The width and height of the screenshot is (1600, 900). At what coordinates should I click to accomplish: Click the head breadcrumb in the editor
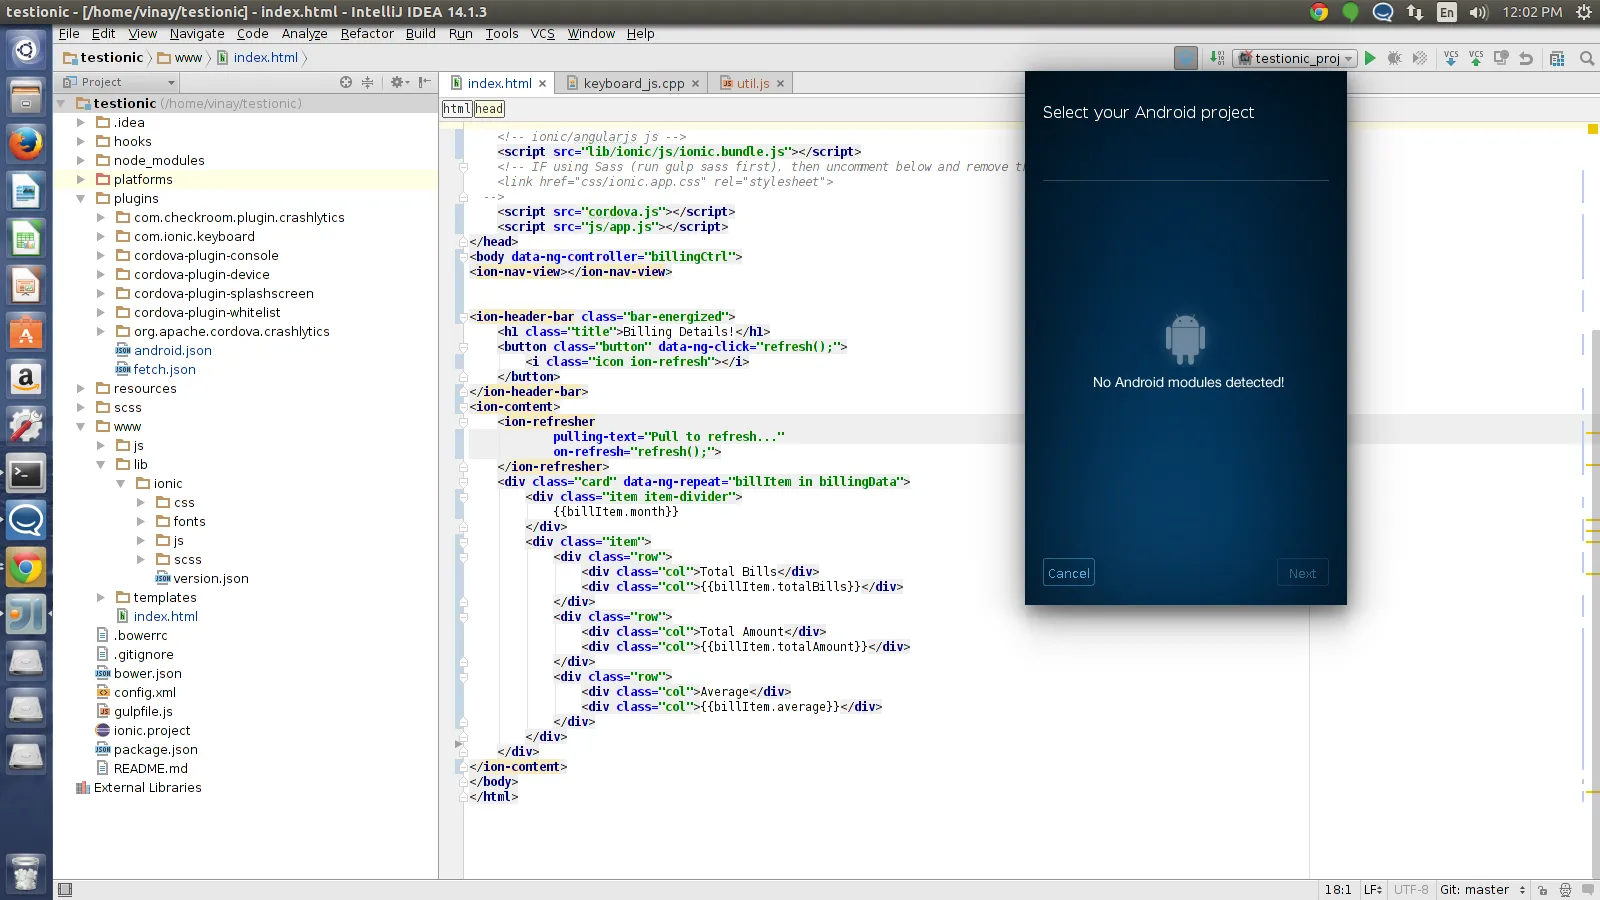489,109
